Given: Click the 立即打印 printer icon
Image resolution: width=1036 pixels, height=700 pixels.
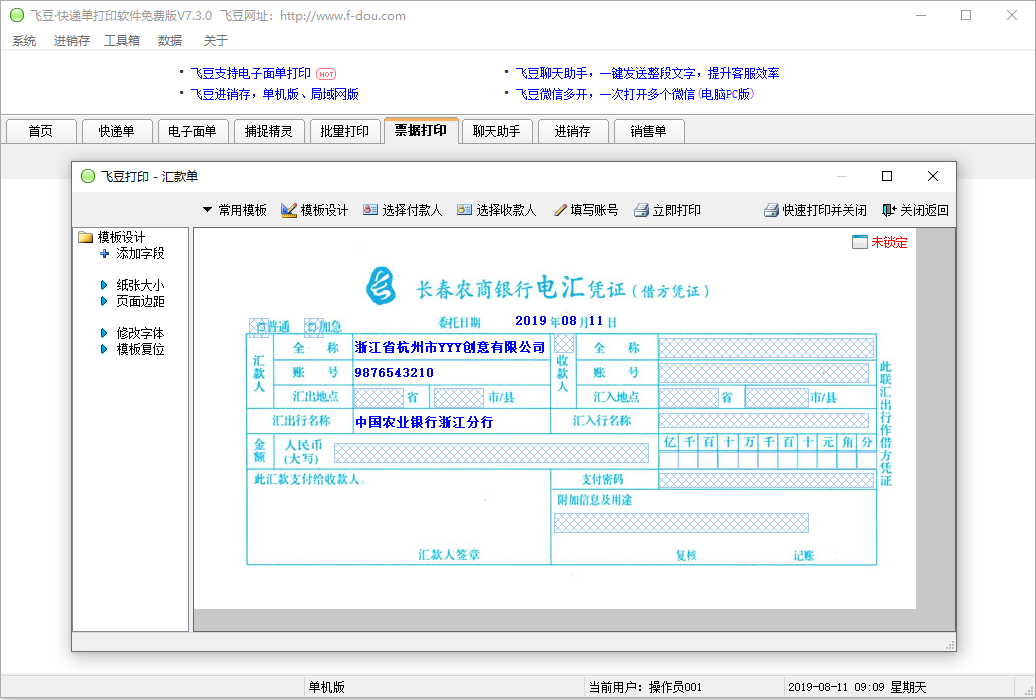Looking at the screenshot, I should (641, 210).
